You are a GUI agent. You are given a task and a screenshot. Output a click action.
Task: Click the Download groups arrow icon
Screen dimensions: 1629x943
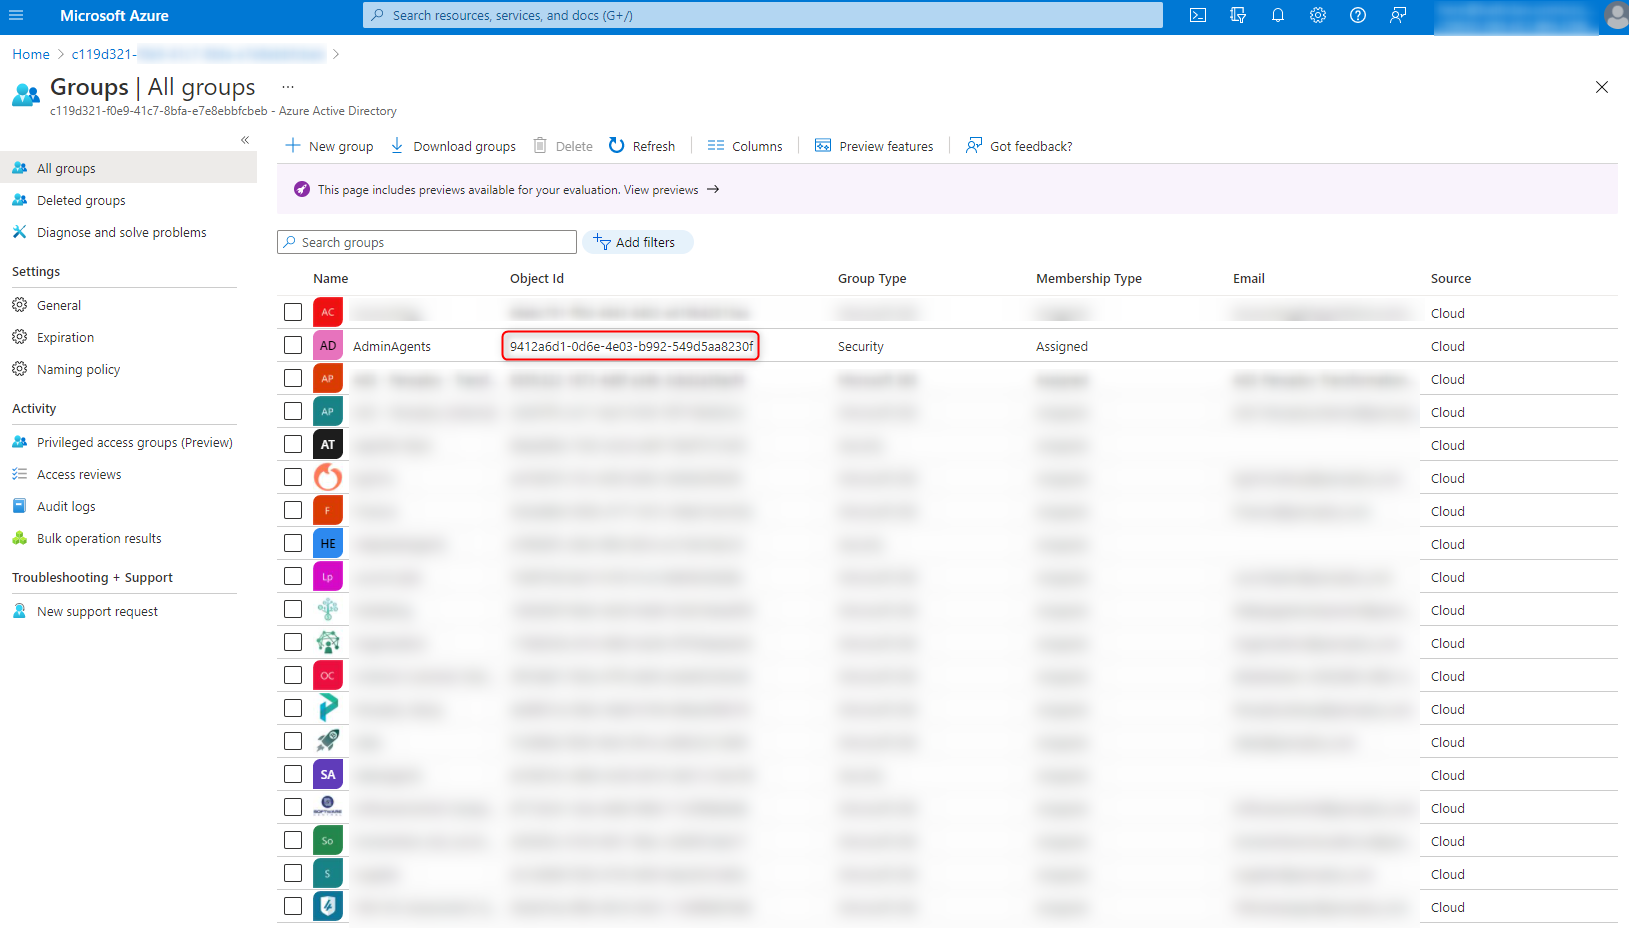click(x=397, y=146)
